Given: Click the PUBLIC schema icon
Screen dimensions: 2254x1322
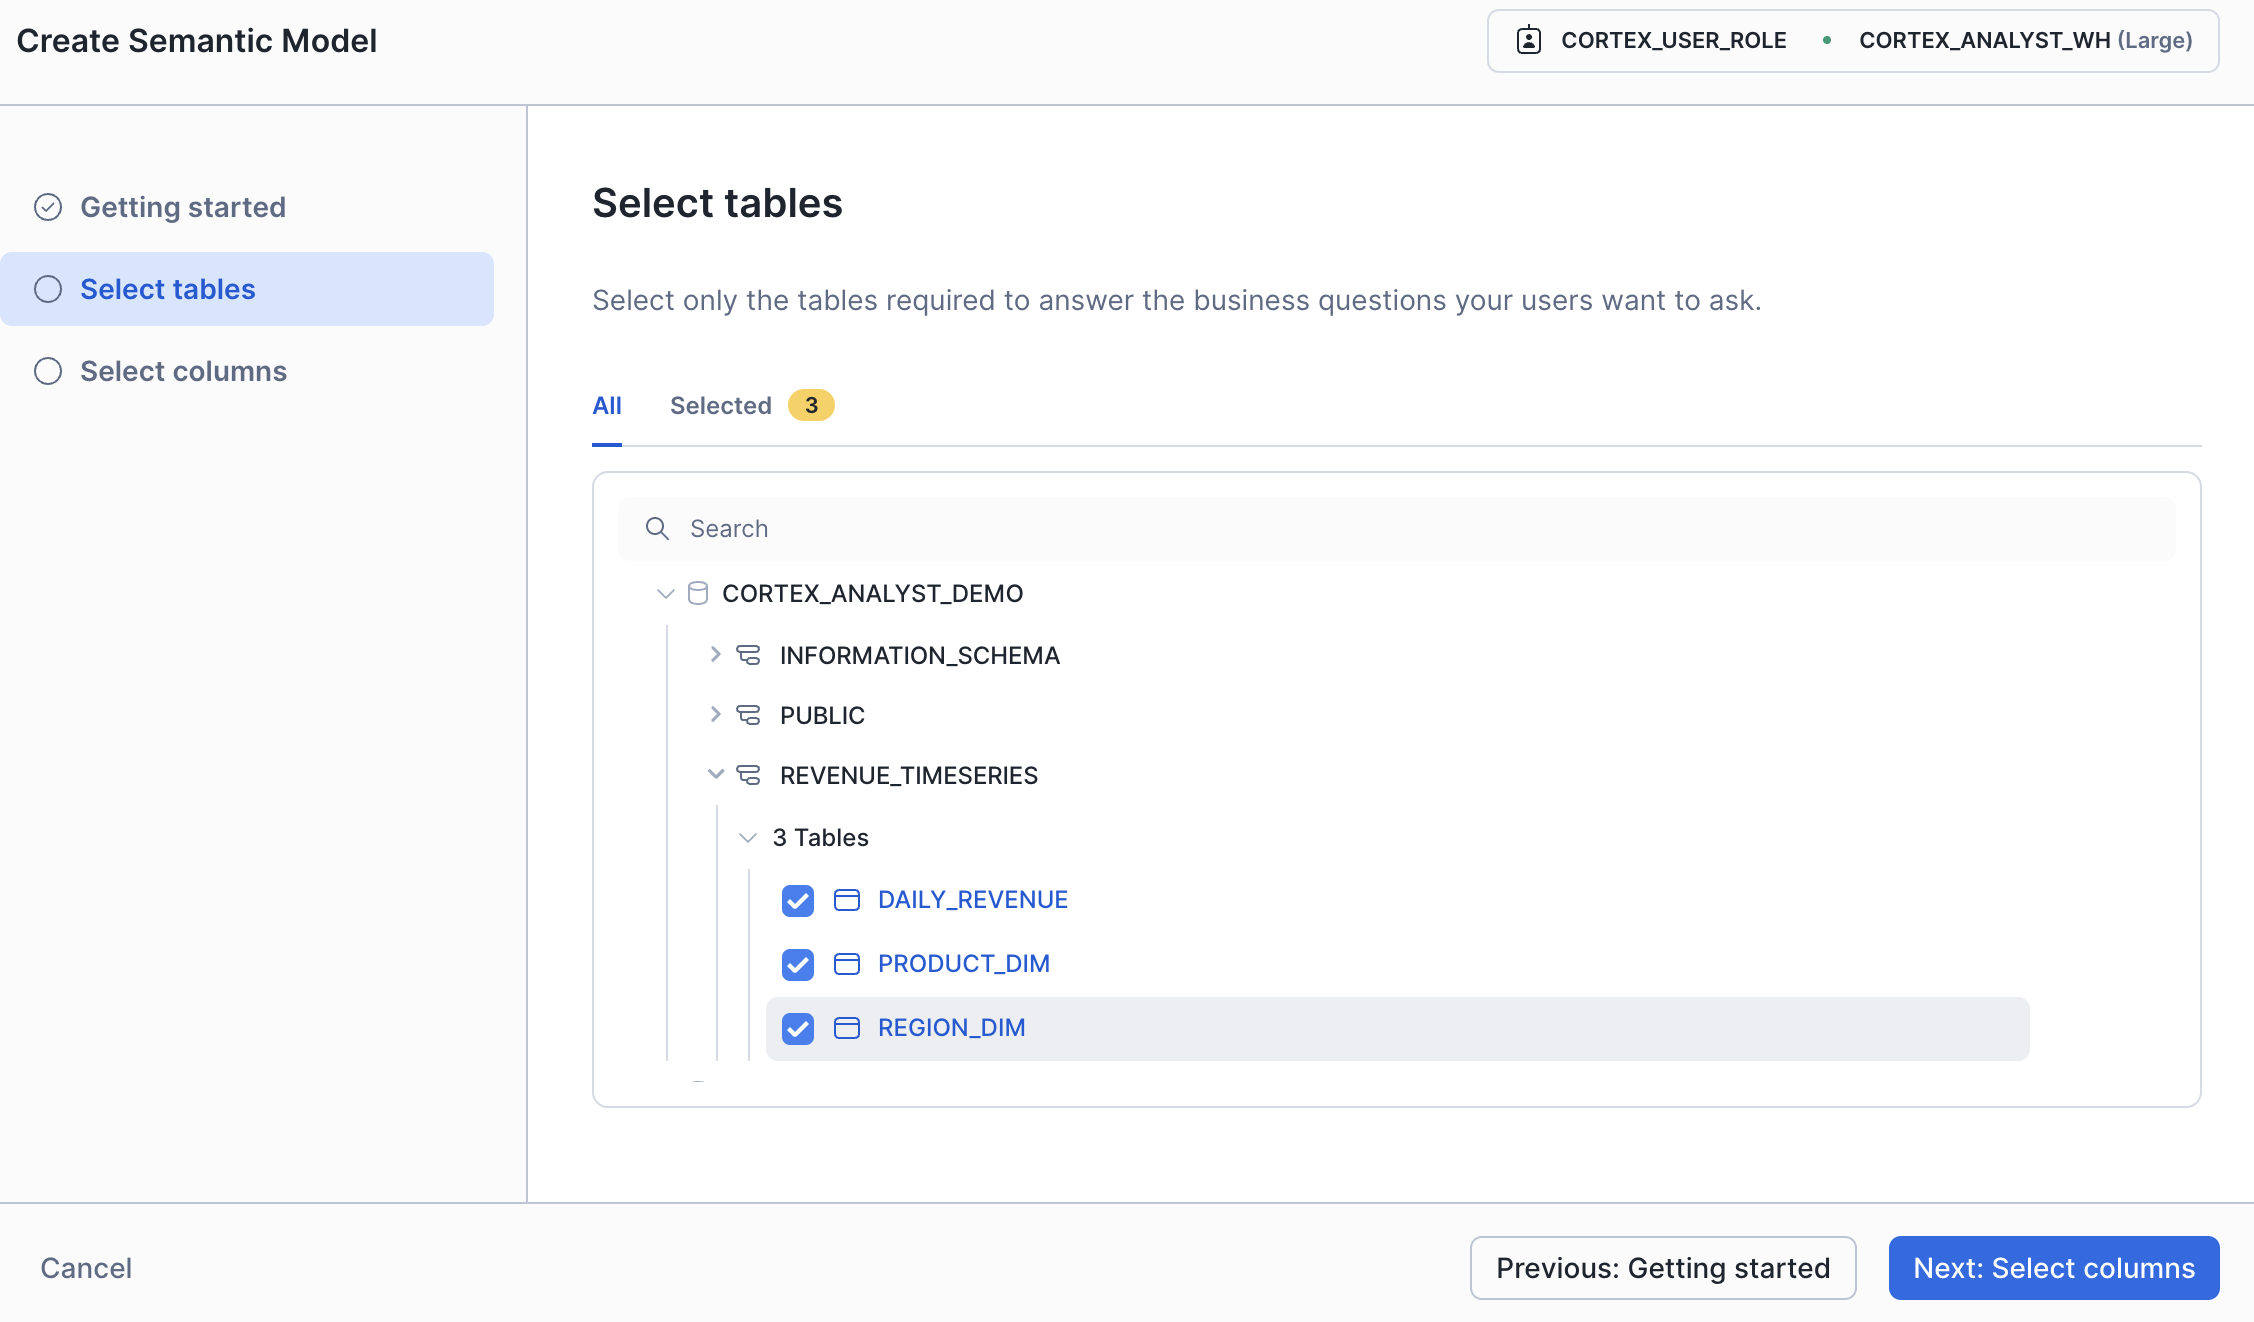Looking at the screenshot, I should [x=748, y=715].
